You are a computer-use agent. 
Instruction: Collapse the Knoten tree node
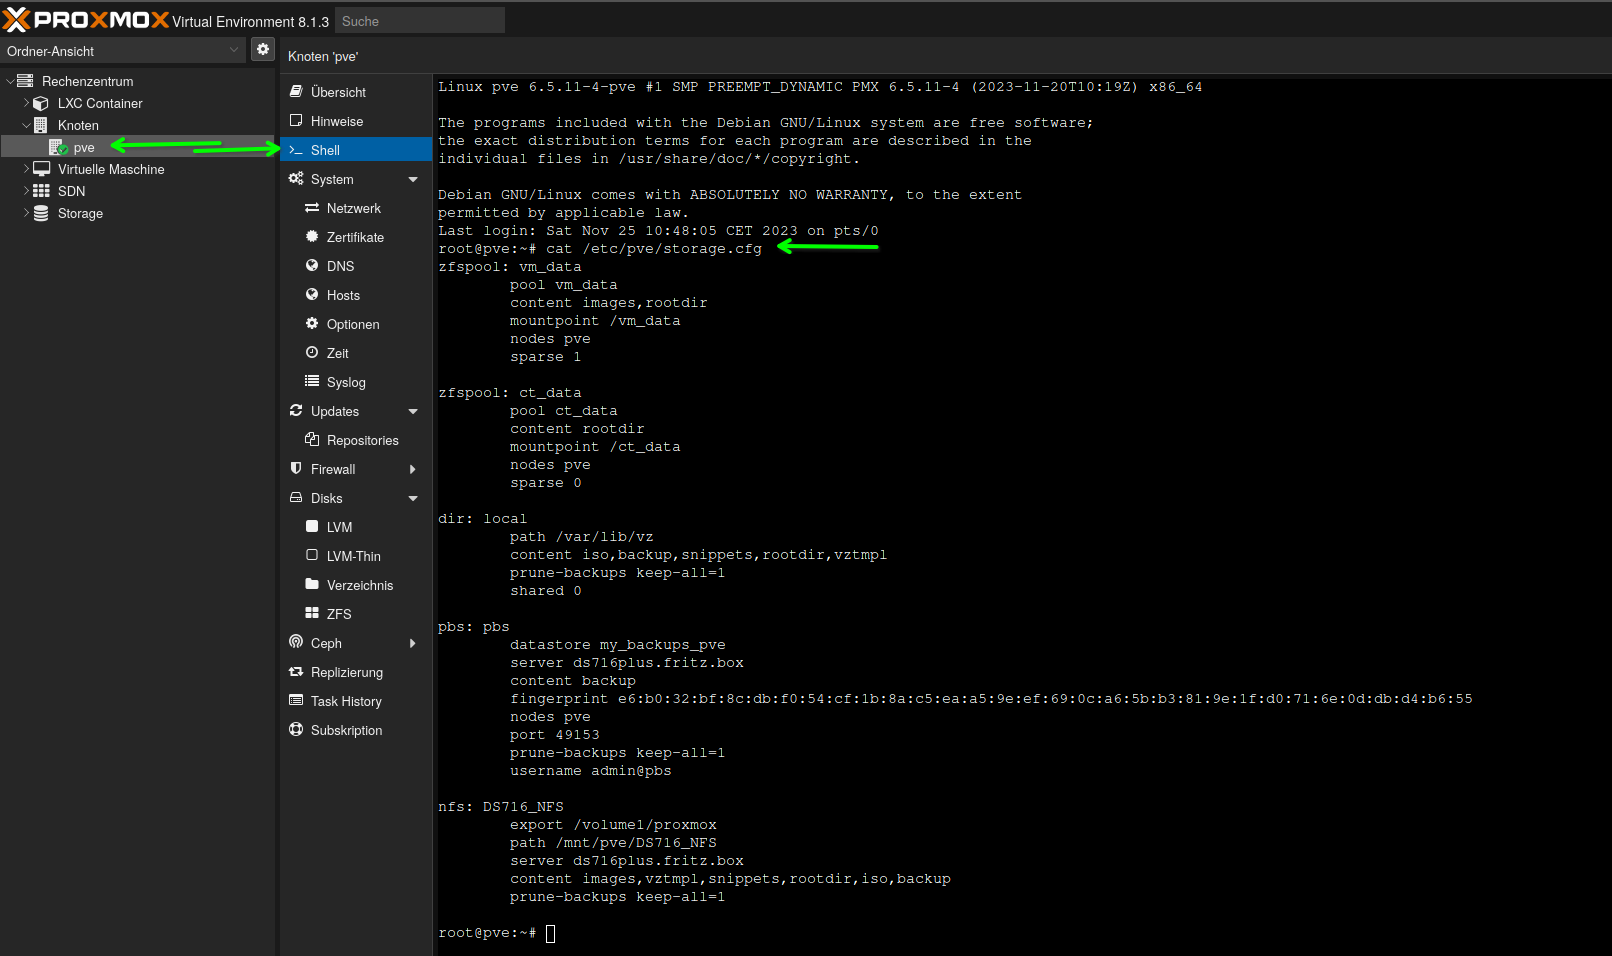pyautogui.click(x=26, y=125)
